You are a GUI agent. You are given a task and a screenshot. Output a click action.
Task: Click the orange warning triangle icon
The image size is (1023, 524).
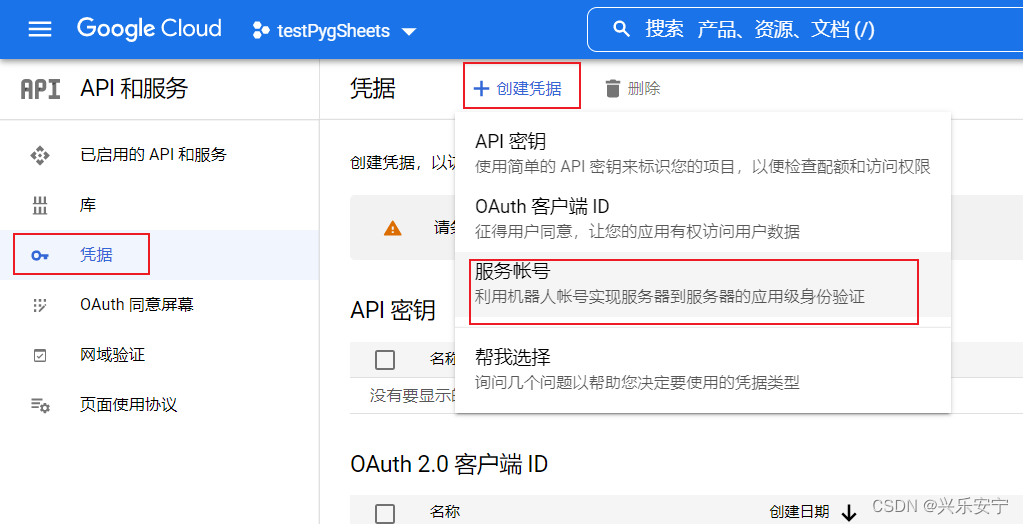pyautogui.click(x=393, y=228)
